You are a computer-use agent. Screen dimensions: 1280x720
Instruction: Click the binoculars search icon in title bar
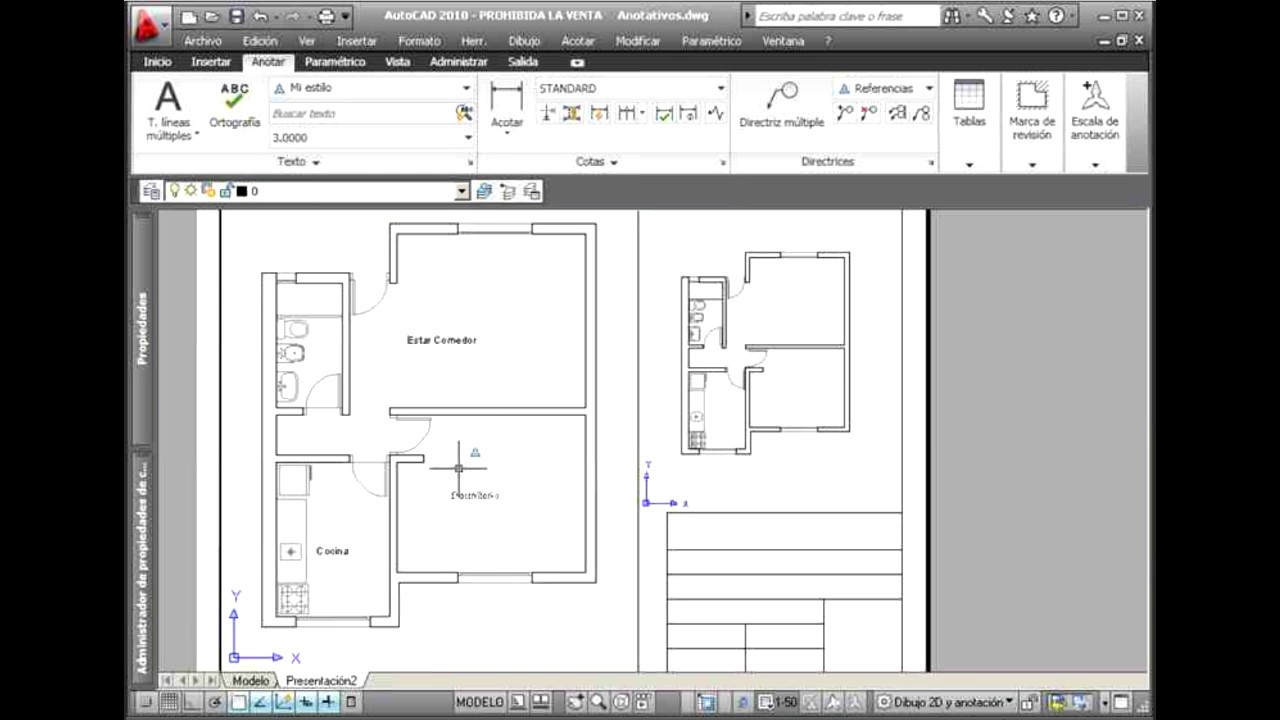point(951,16)
